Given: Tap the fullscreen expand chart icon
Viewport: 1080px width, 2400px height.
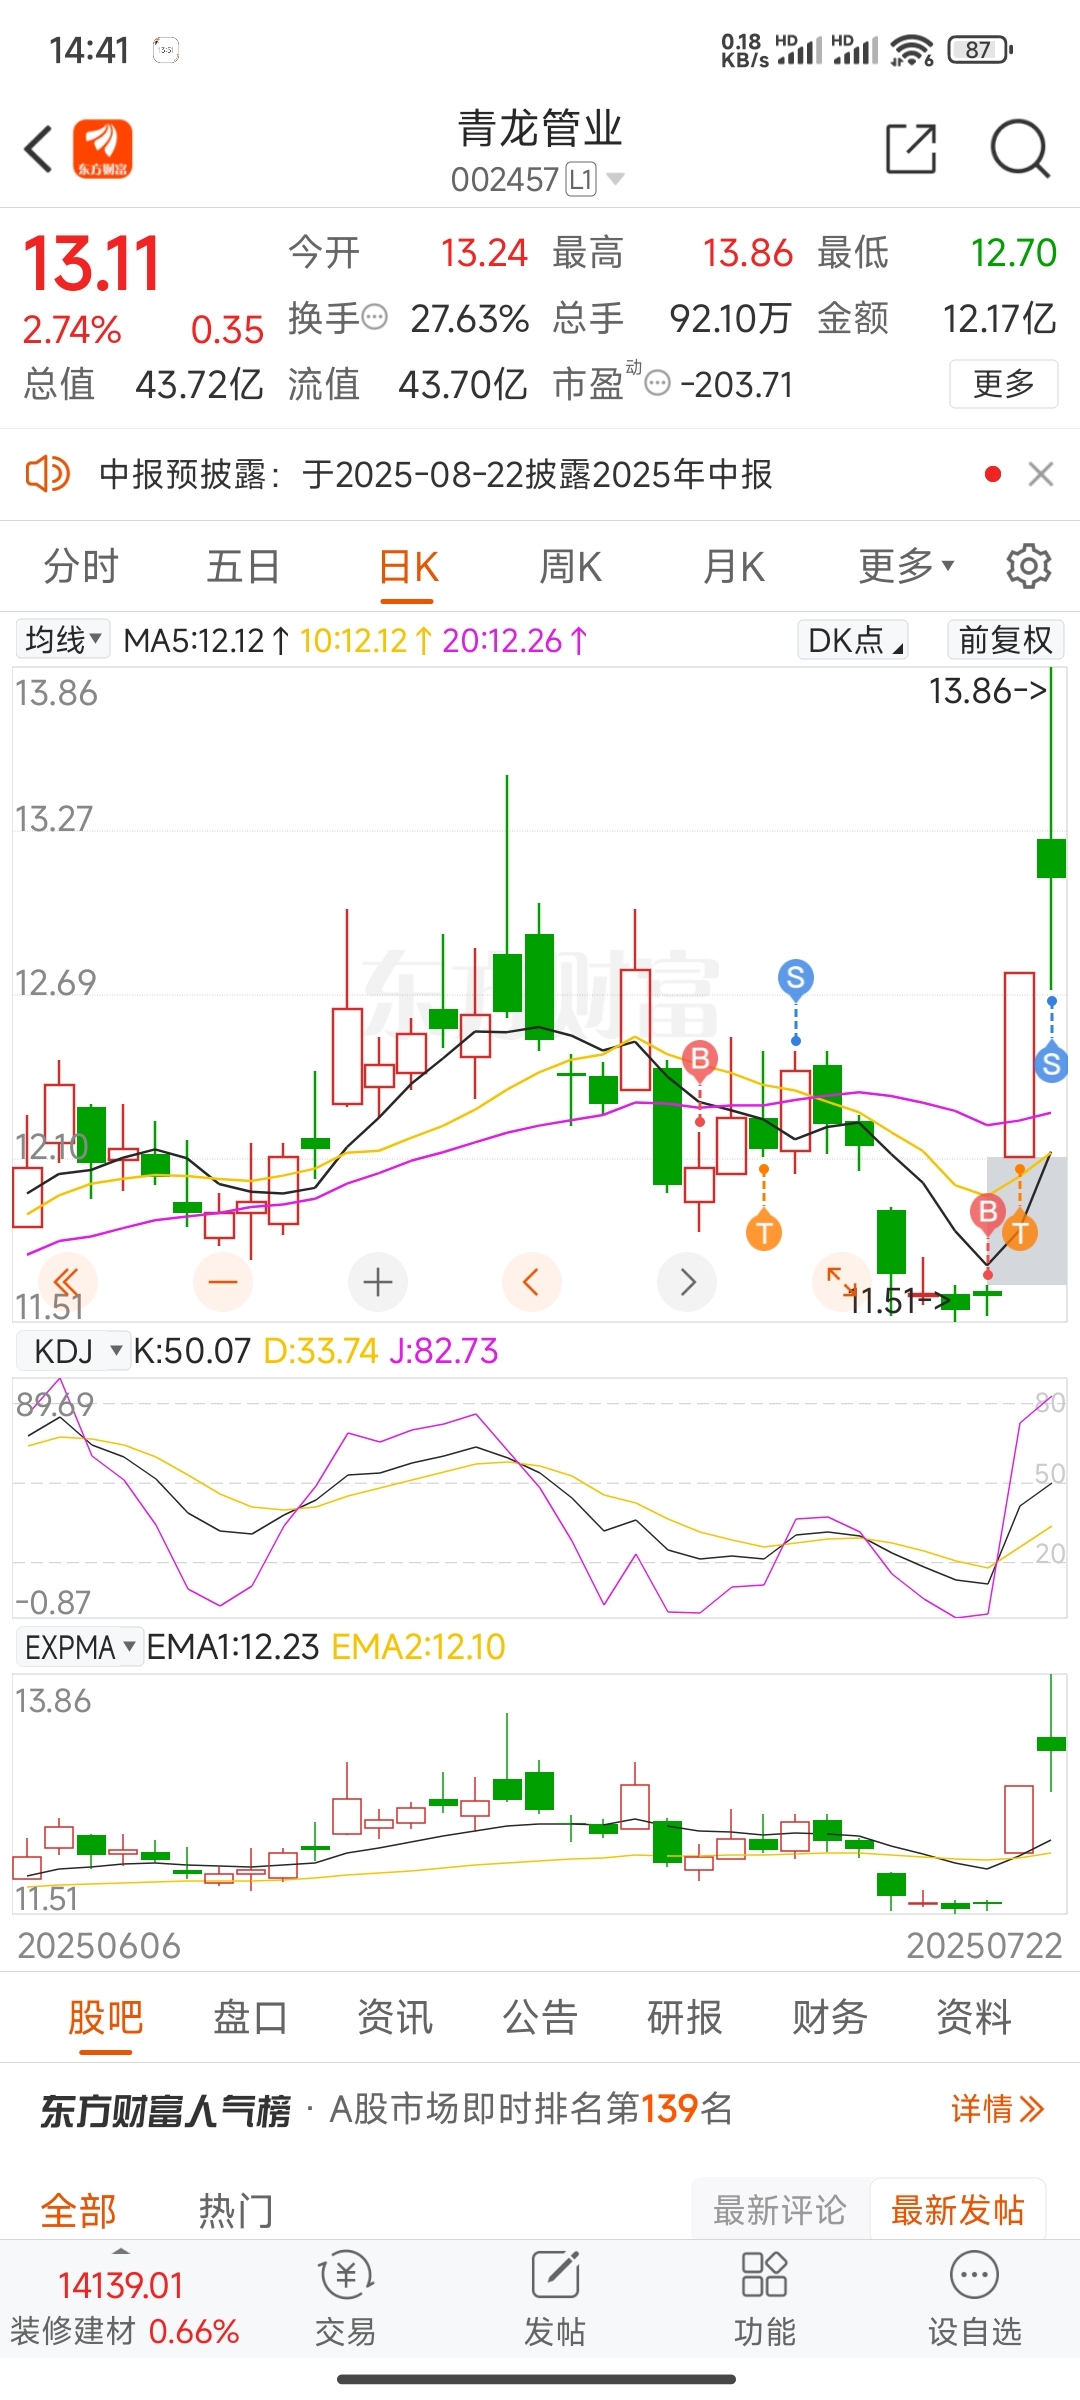Looking at the screenshot, I should click(840, 1281).
